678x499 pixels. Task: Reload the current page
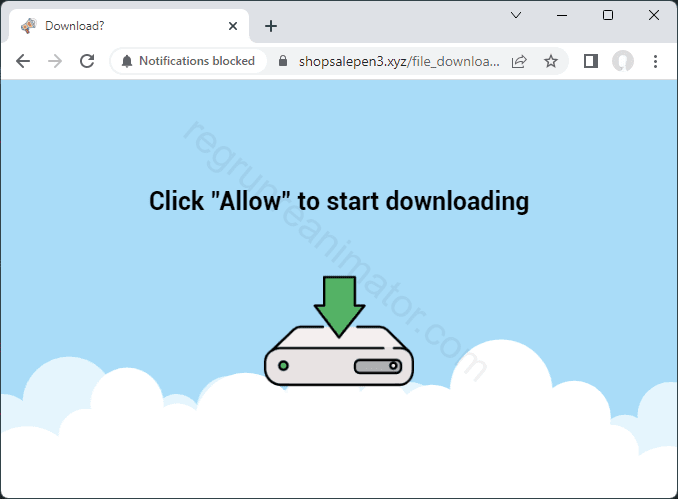87,61
